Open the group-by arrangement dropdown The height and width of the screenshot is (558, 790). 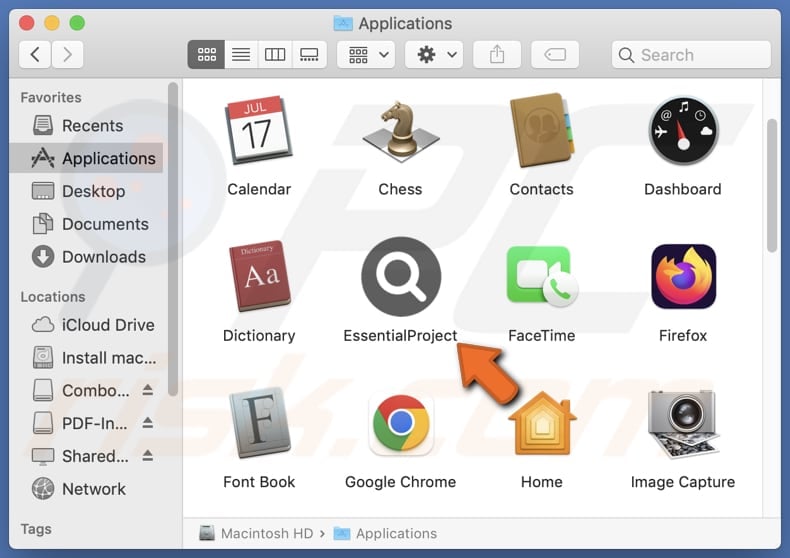click(x=366, y=54)
